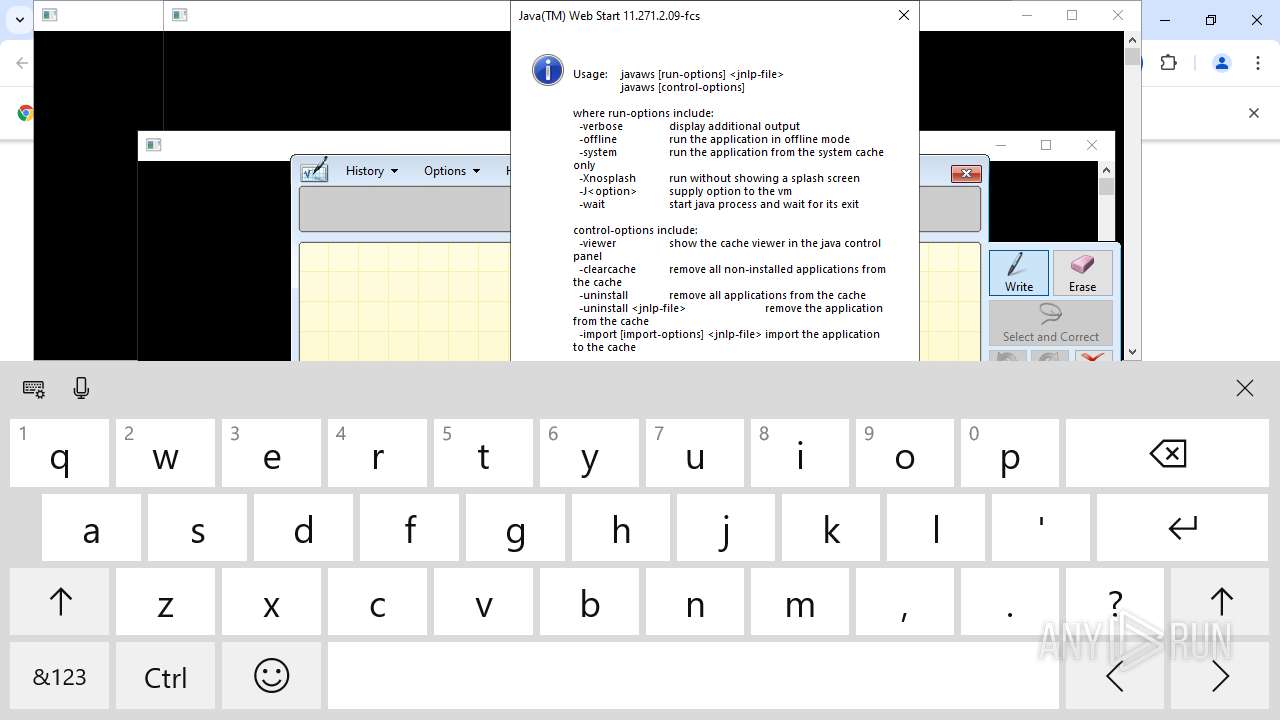Tap the Ctrl key
1280x720 pixels.
point(166,677)
